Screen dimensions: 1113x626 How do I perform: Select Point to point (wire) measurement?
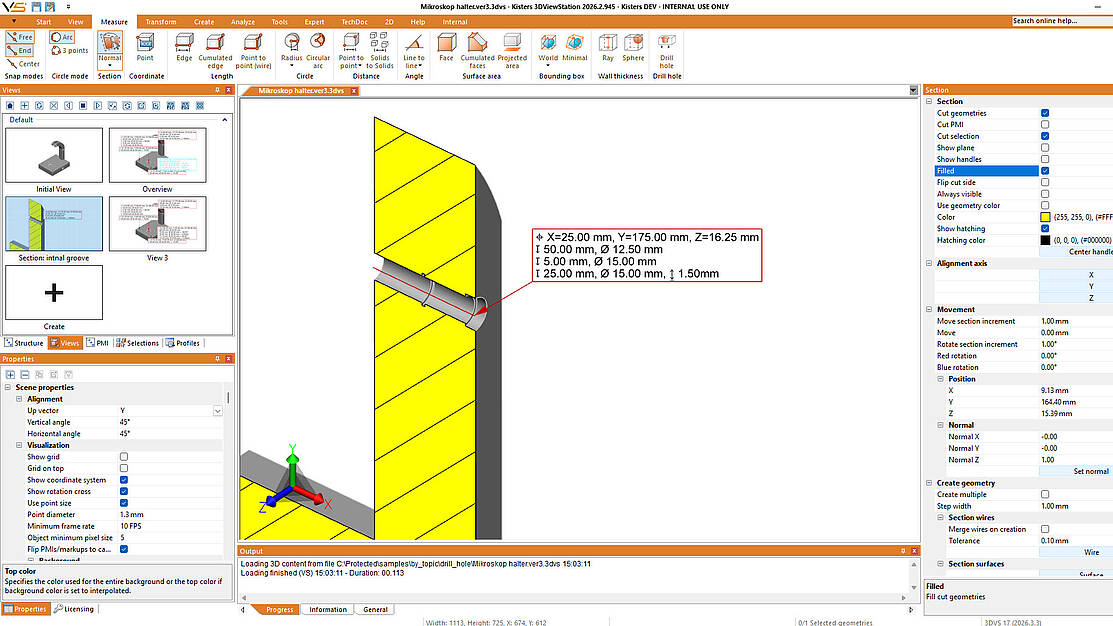(253, 50)
